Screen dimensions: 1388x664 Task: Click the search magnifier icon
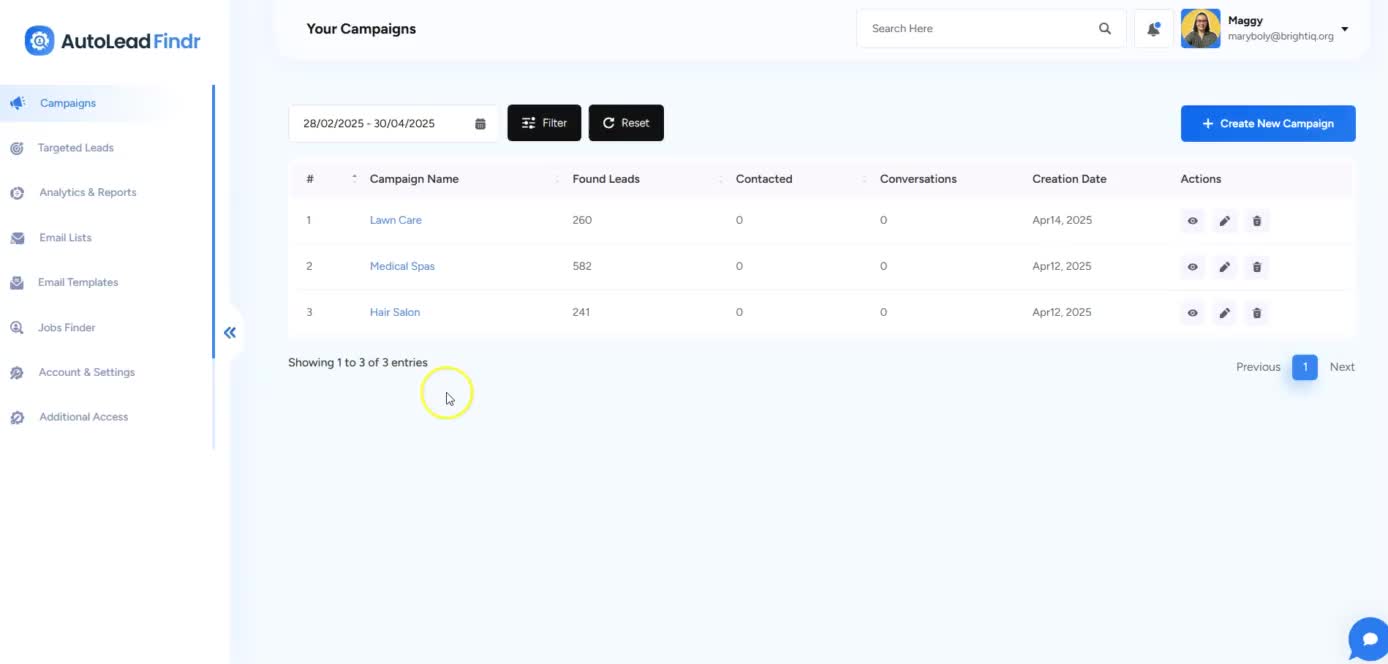tap(1105, 29)
